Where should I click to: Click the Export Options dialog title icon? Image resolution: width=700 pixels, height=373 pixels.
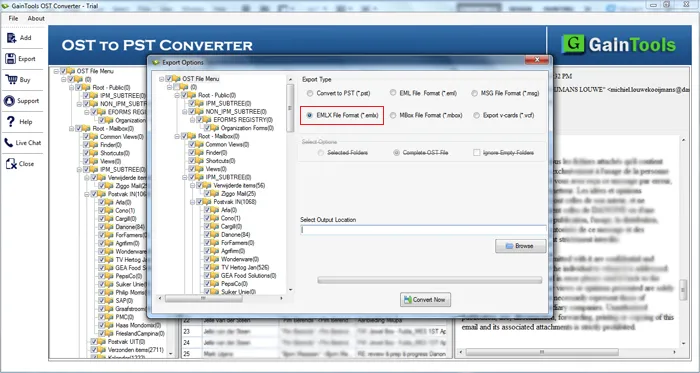tap(156, 62)
